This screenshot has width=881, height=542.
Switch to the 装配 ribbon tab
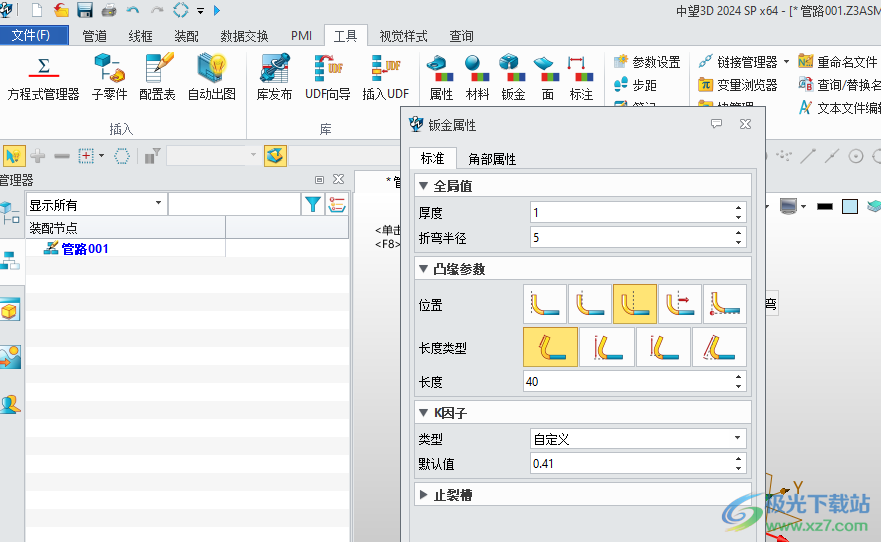(187, 36)
